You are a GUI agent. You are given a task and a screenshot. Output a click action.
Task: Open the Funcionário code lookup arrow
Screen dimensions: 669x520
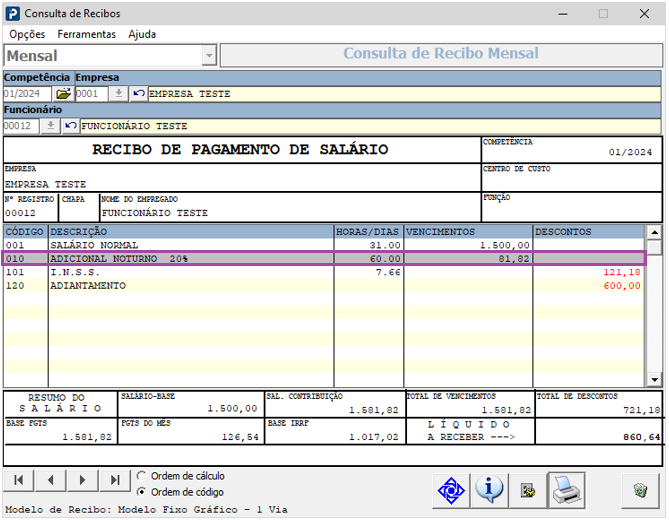coord(49,126)
